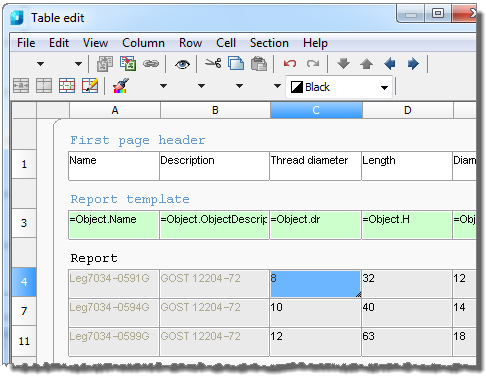This screenshot has width=486, height=377.
Task: Click the gray split cells icon
Action: pos(44,86)
